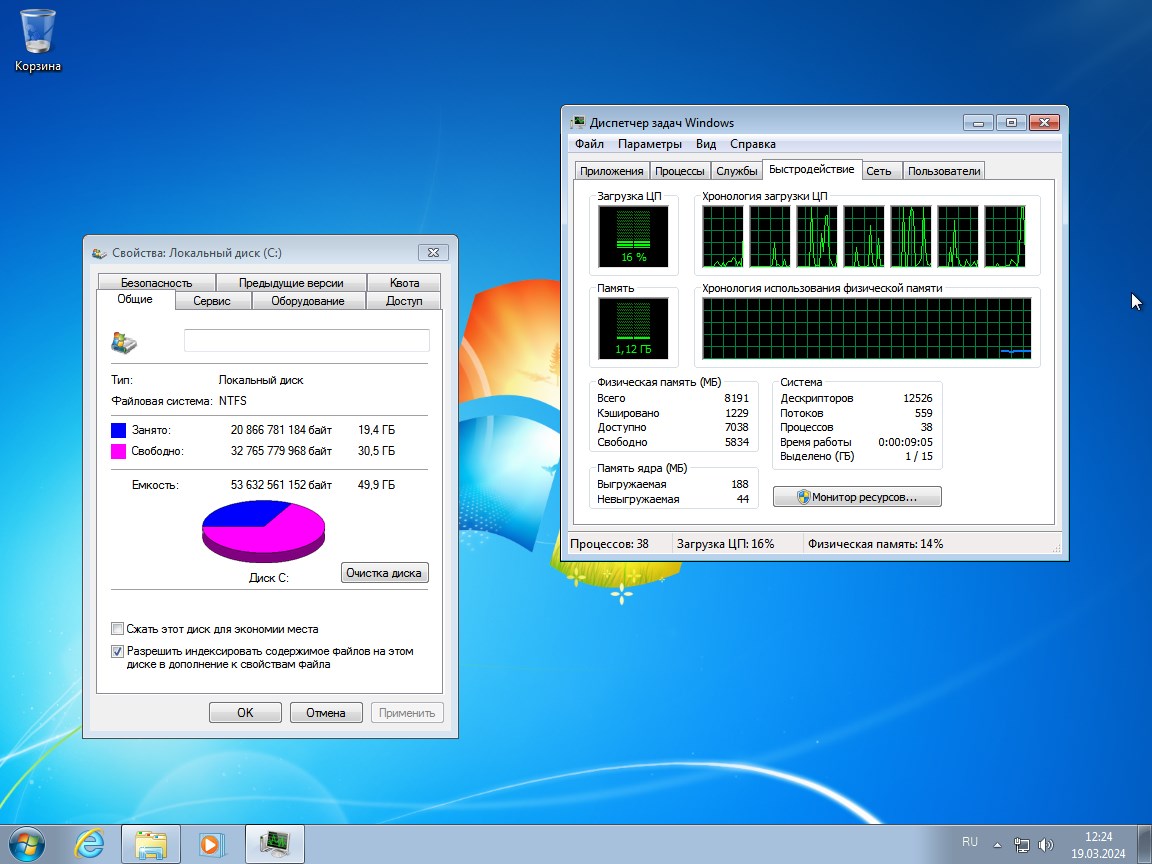
Task: Click the network tray icon
Action: (1021, 844)
